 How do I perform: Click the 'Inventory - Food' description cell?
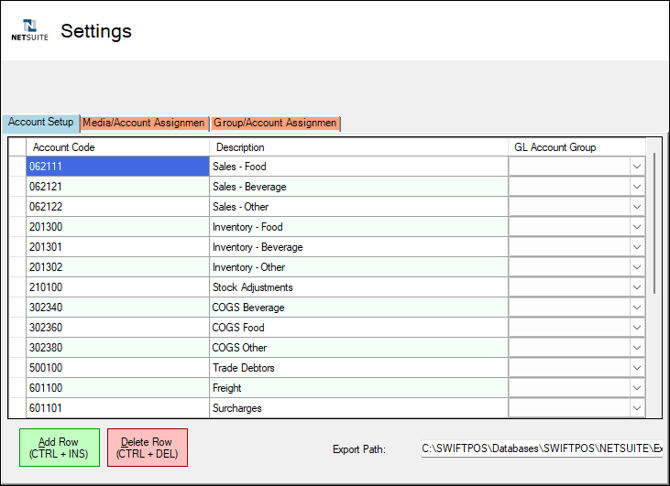click(359, 227)
